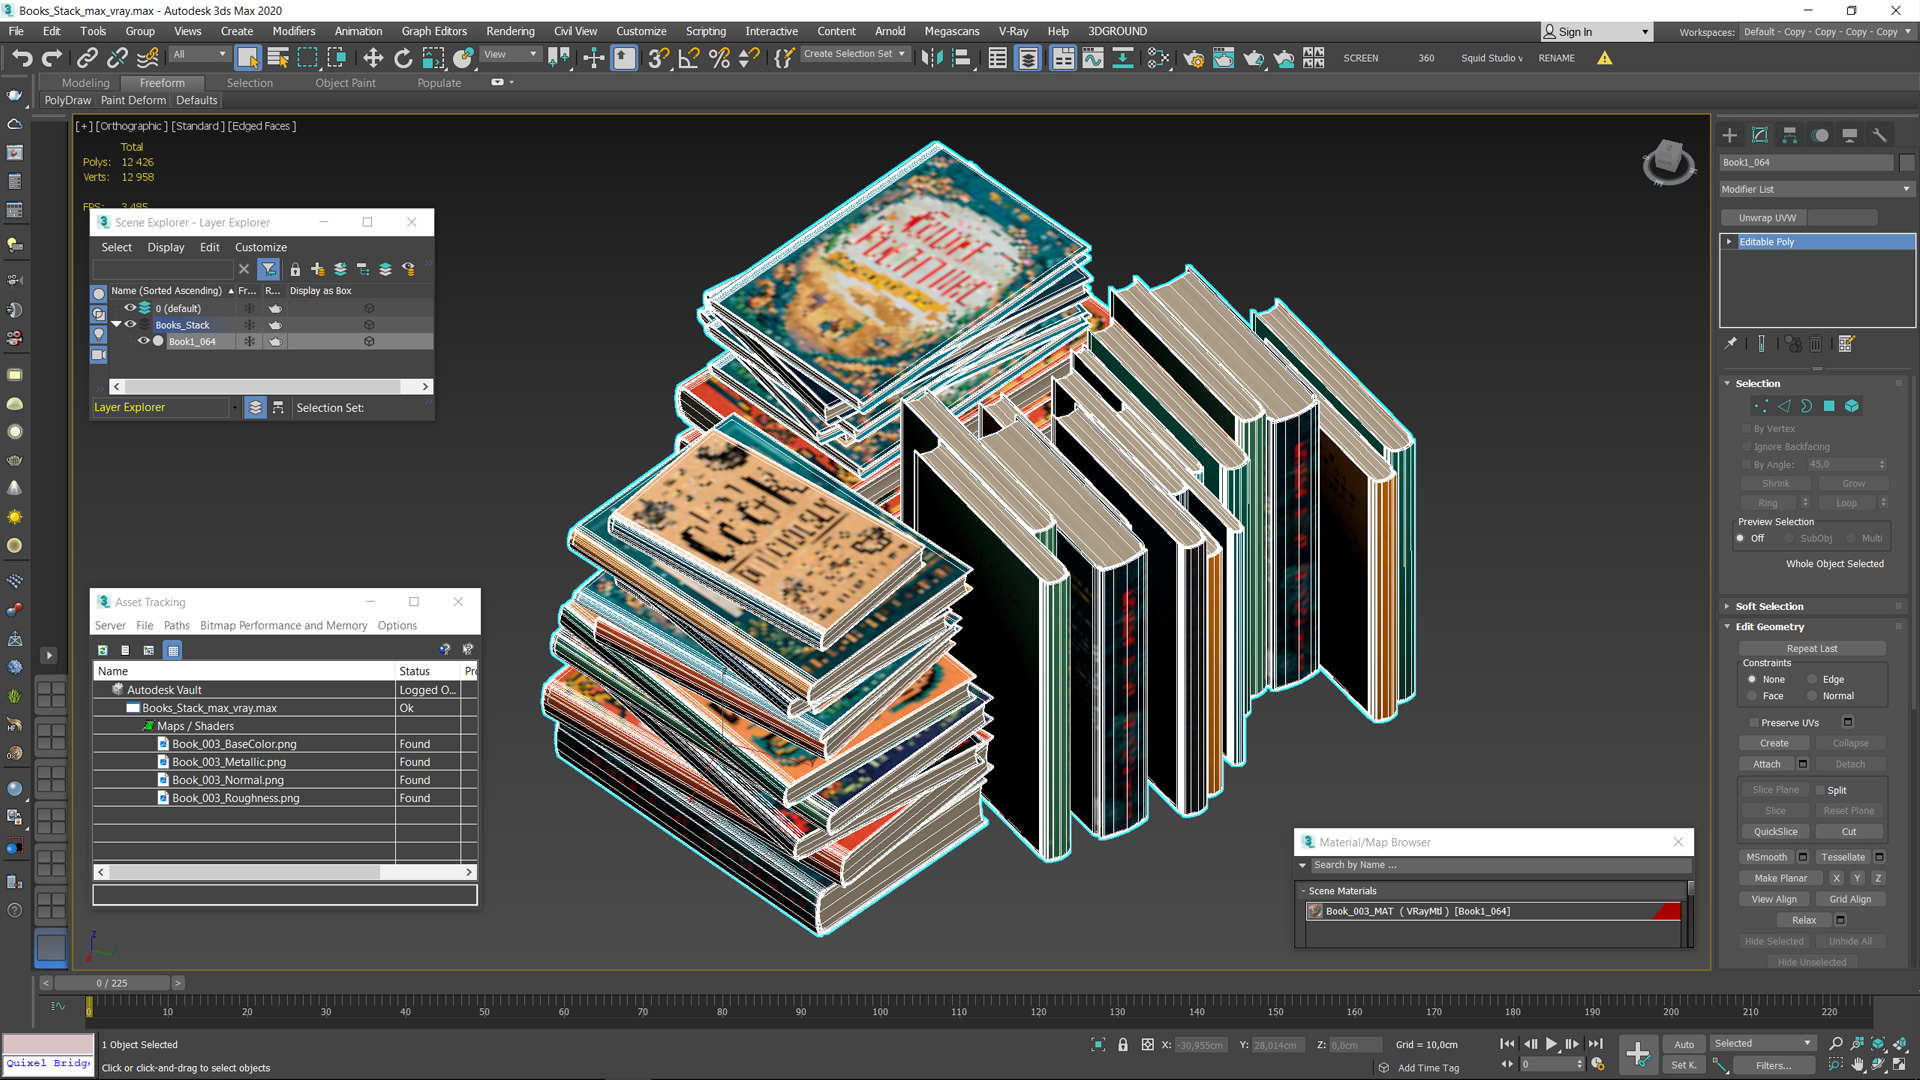
Task: Enable Preserve UVs checkbox
Action: click(1754, 722)
